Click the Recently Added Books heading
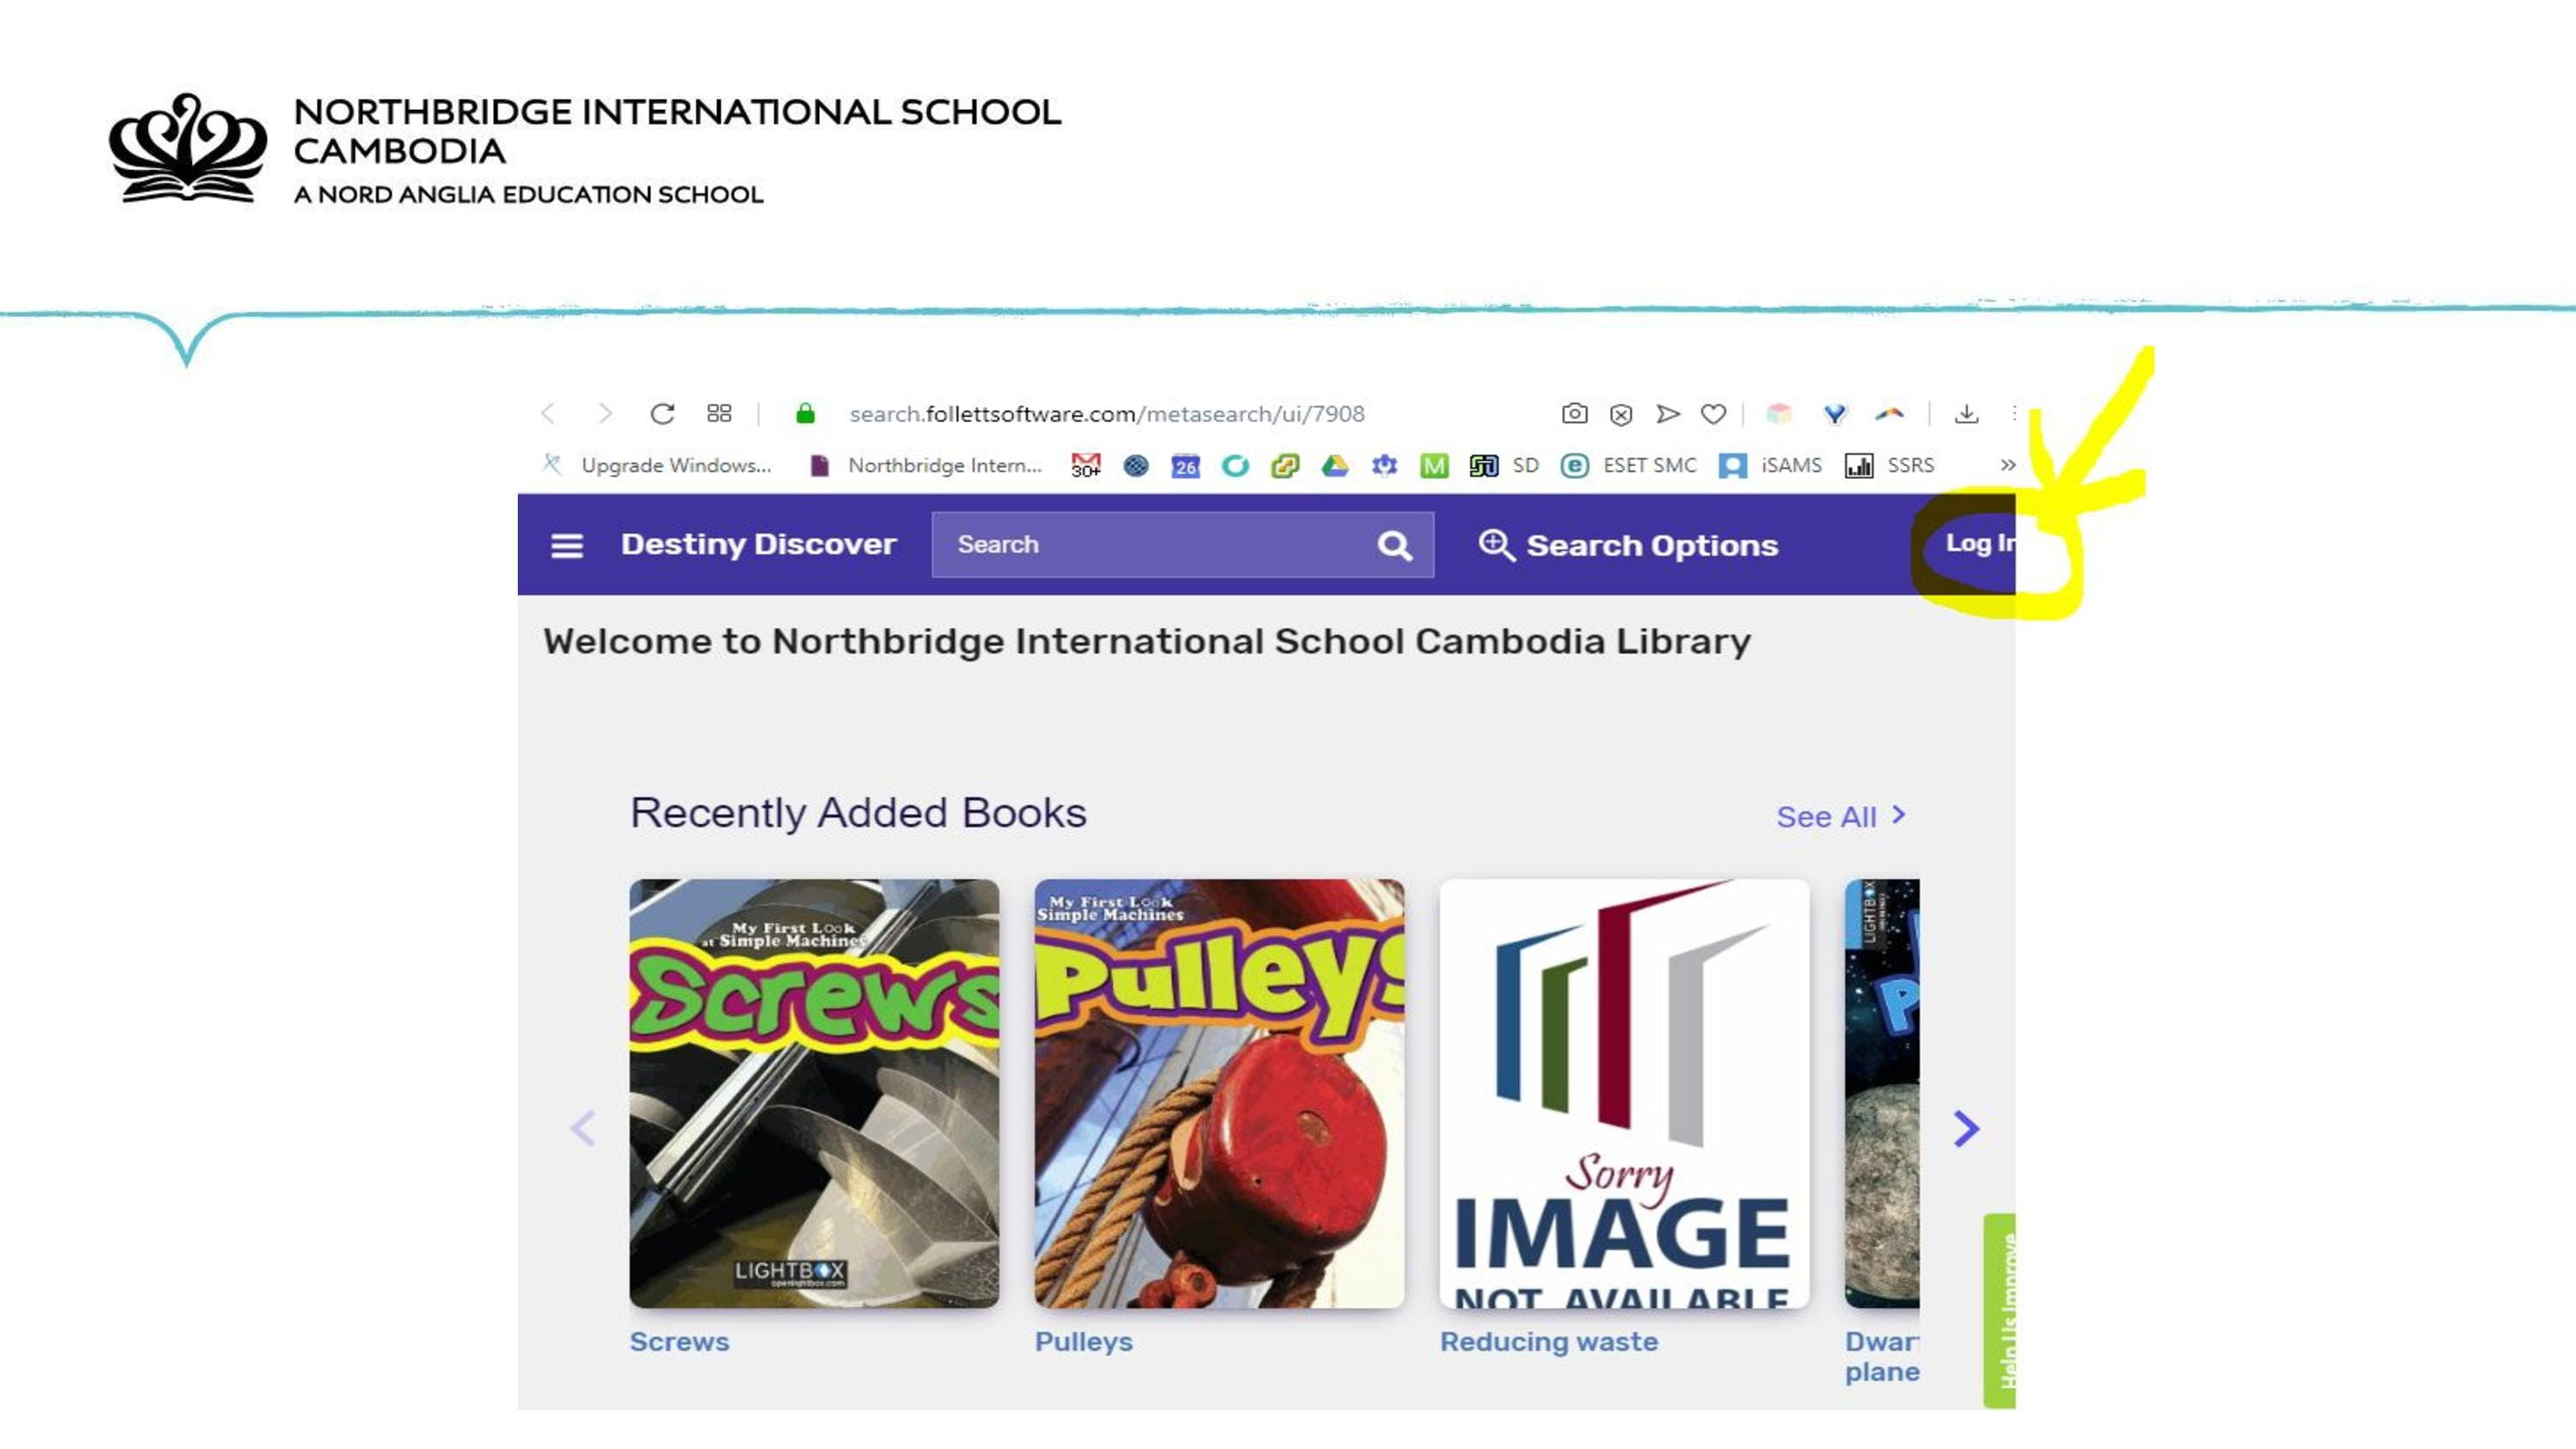Image resolution: width=2576 pixels, height=1449 pixels. coord(858,813)
